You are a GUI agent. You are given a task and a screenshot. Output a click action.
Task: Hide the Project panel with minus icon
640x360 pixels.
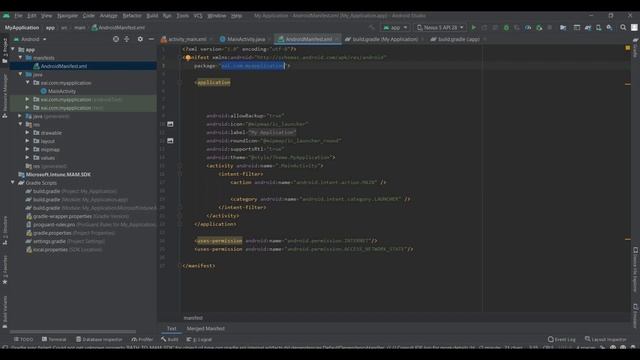pyautogui.click(x=151, y=39)
